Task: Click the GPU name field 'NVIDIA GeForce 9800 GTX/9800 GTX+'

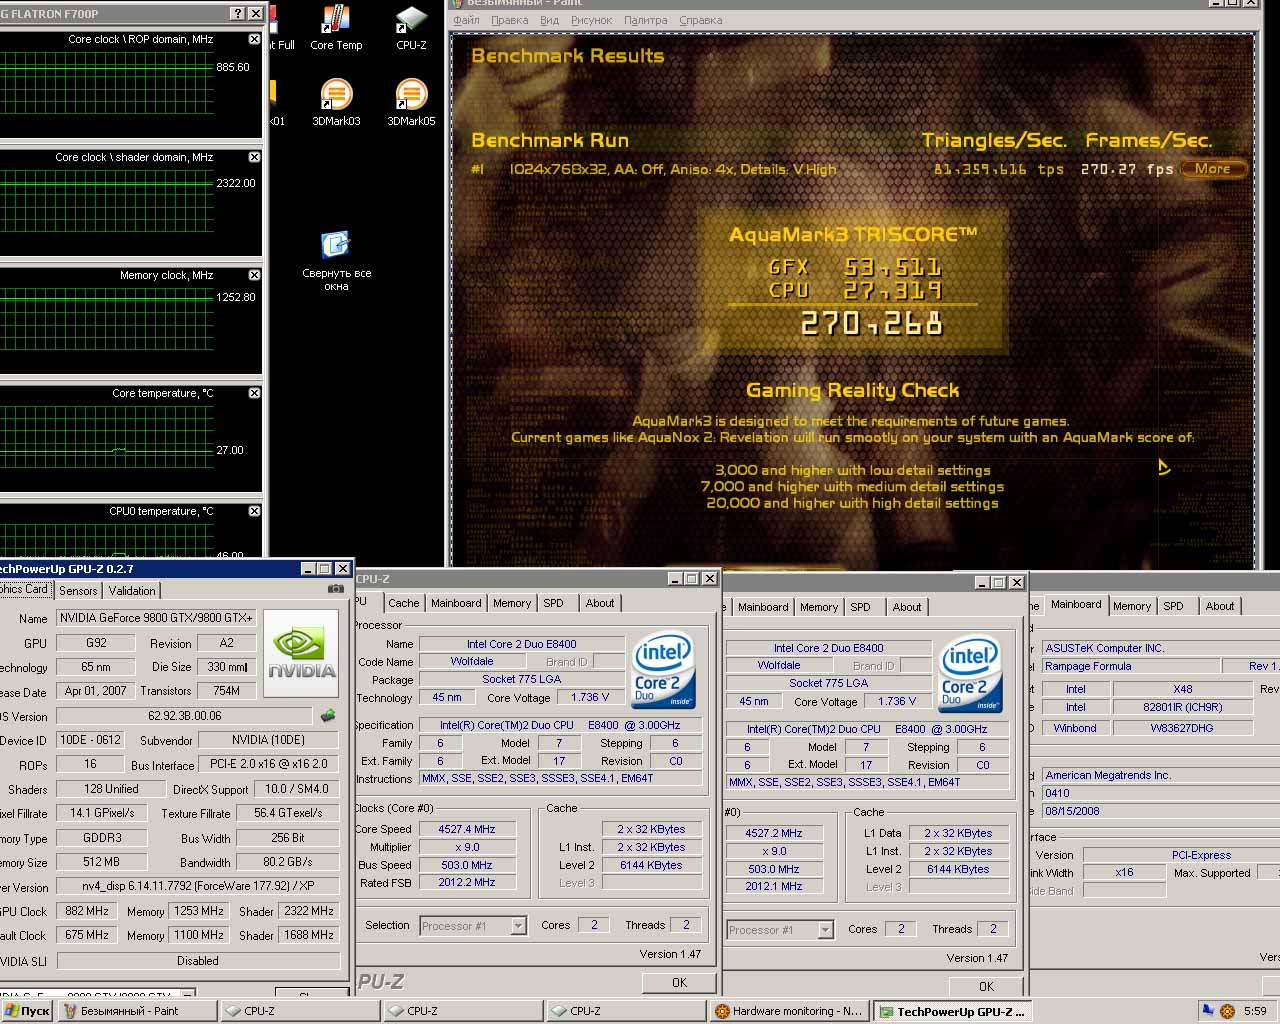Action: (x=156, y=618)
